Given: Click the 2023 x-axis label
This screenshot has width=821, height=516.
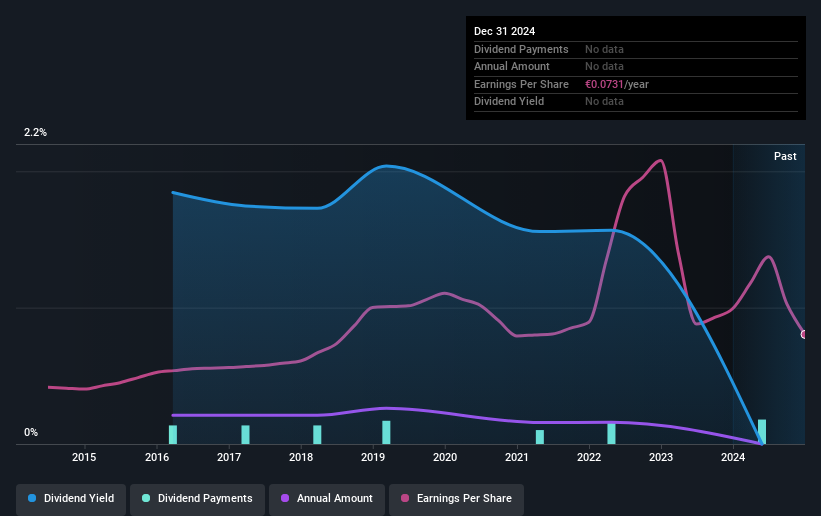Looking at the screenshot, I should 661,457.
